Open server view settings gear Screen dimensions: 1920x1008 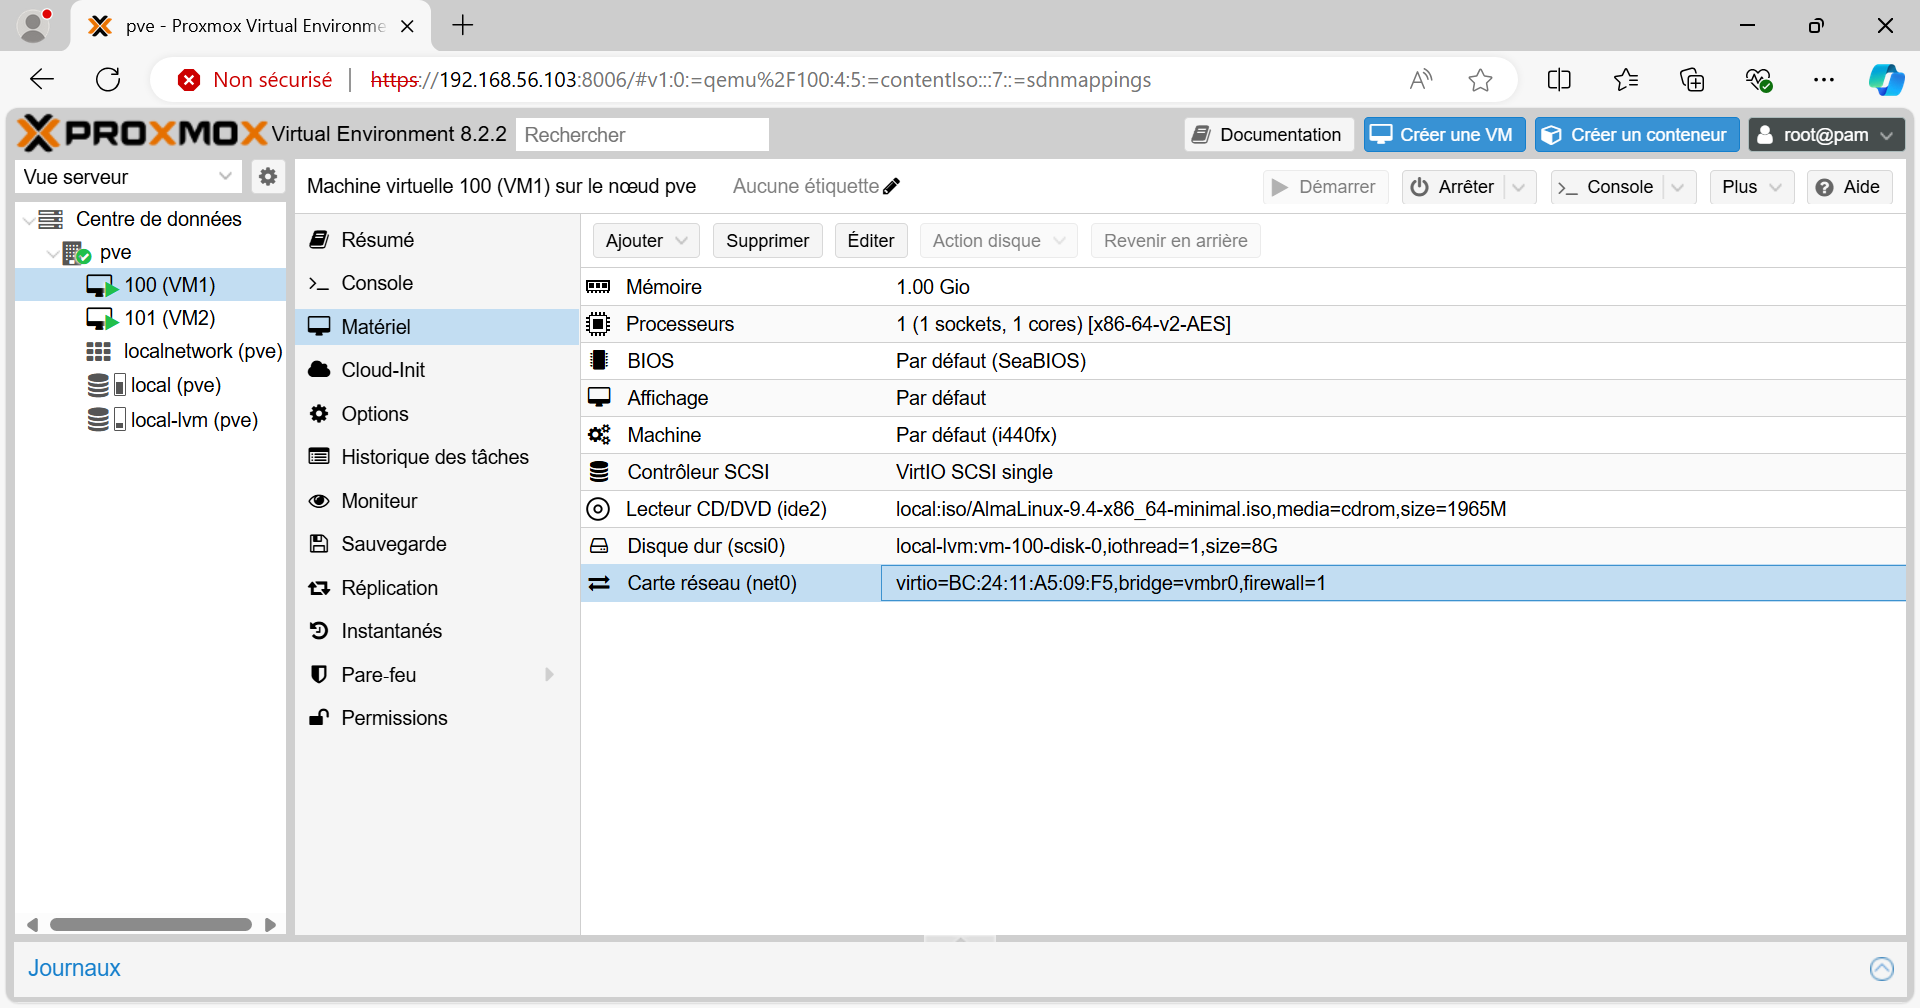(267, 177)
